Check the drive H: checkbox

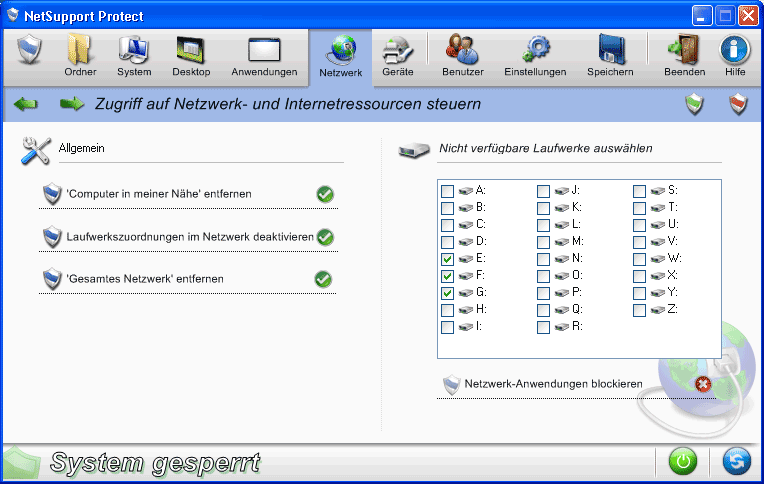pyautogui.click(x=447, y=310)
